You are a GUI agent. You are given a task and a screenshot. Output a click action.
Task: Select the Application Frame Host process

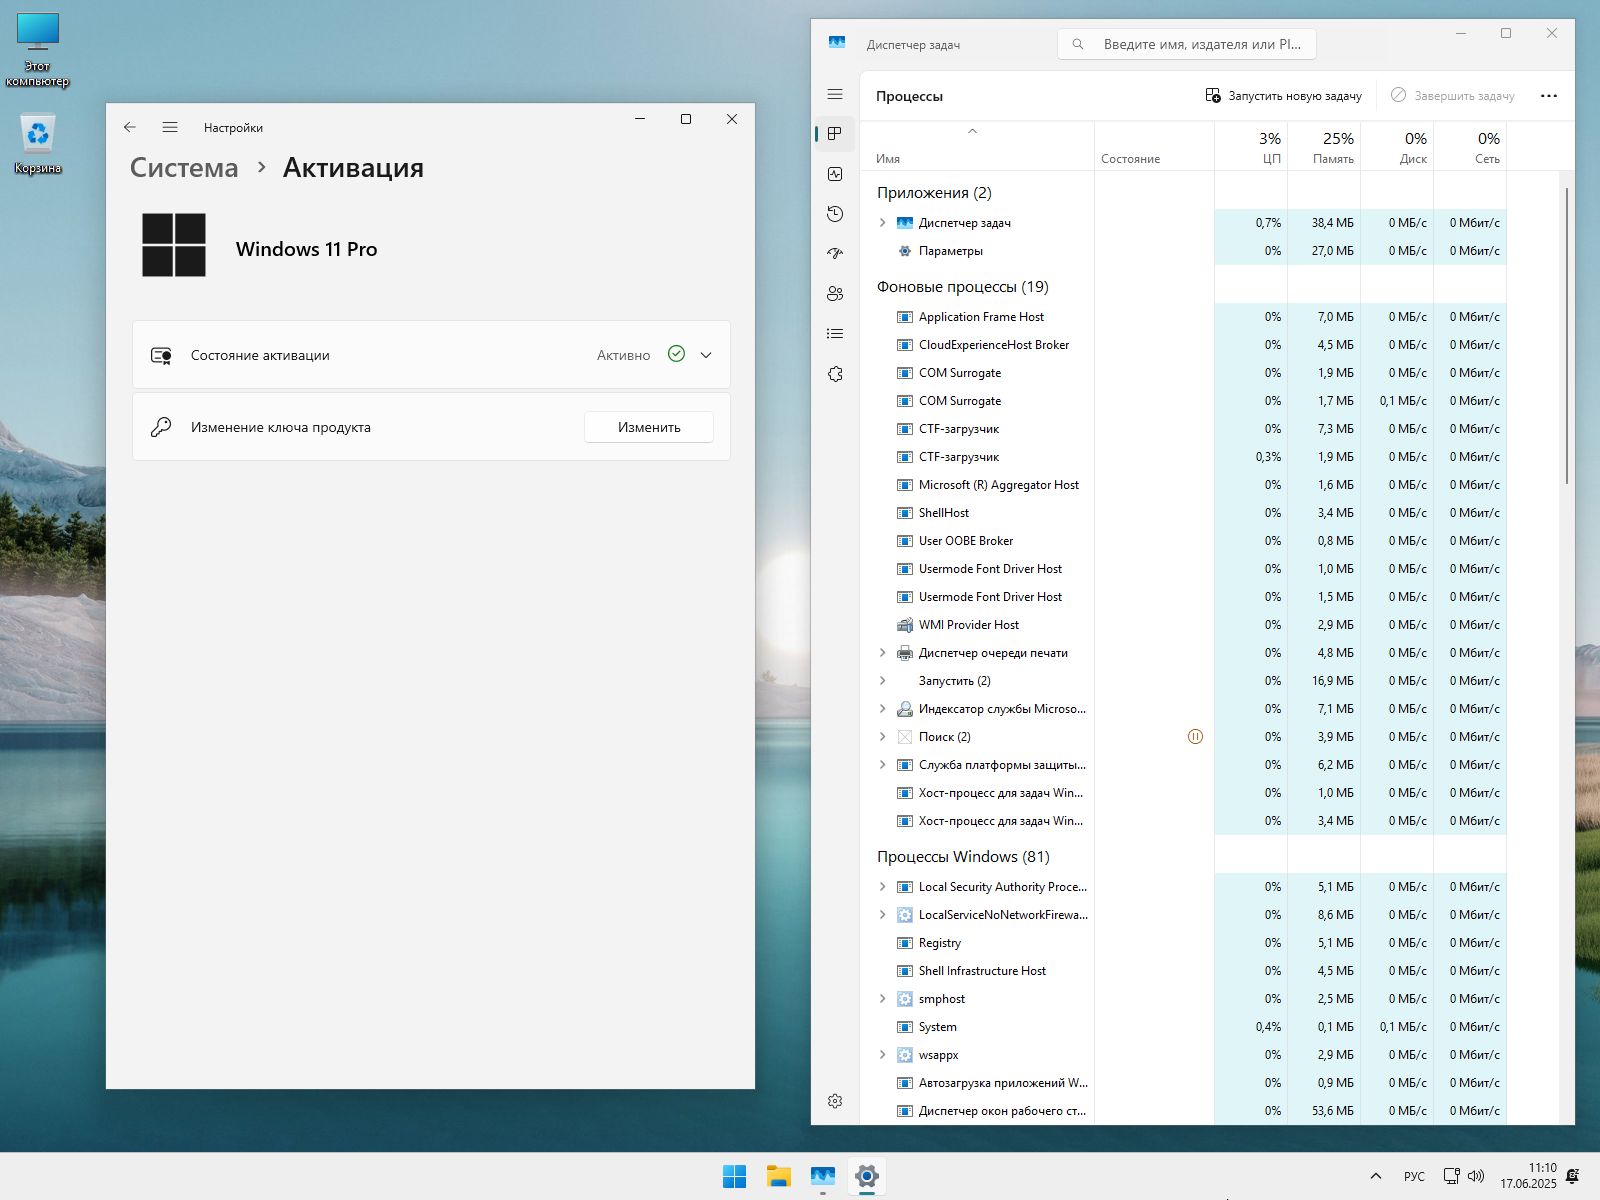1183,317
